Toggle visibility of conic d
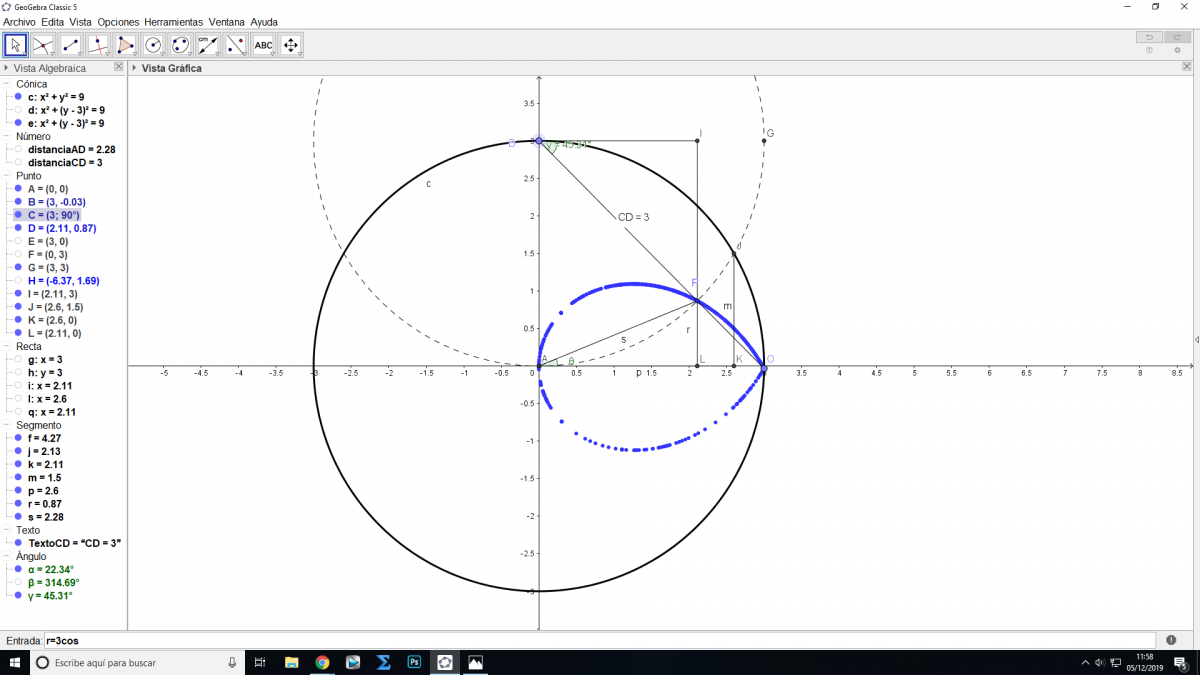 (x=19, y=110)
